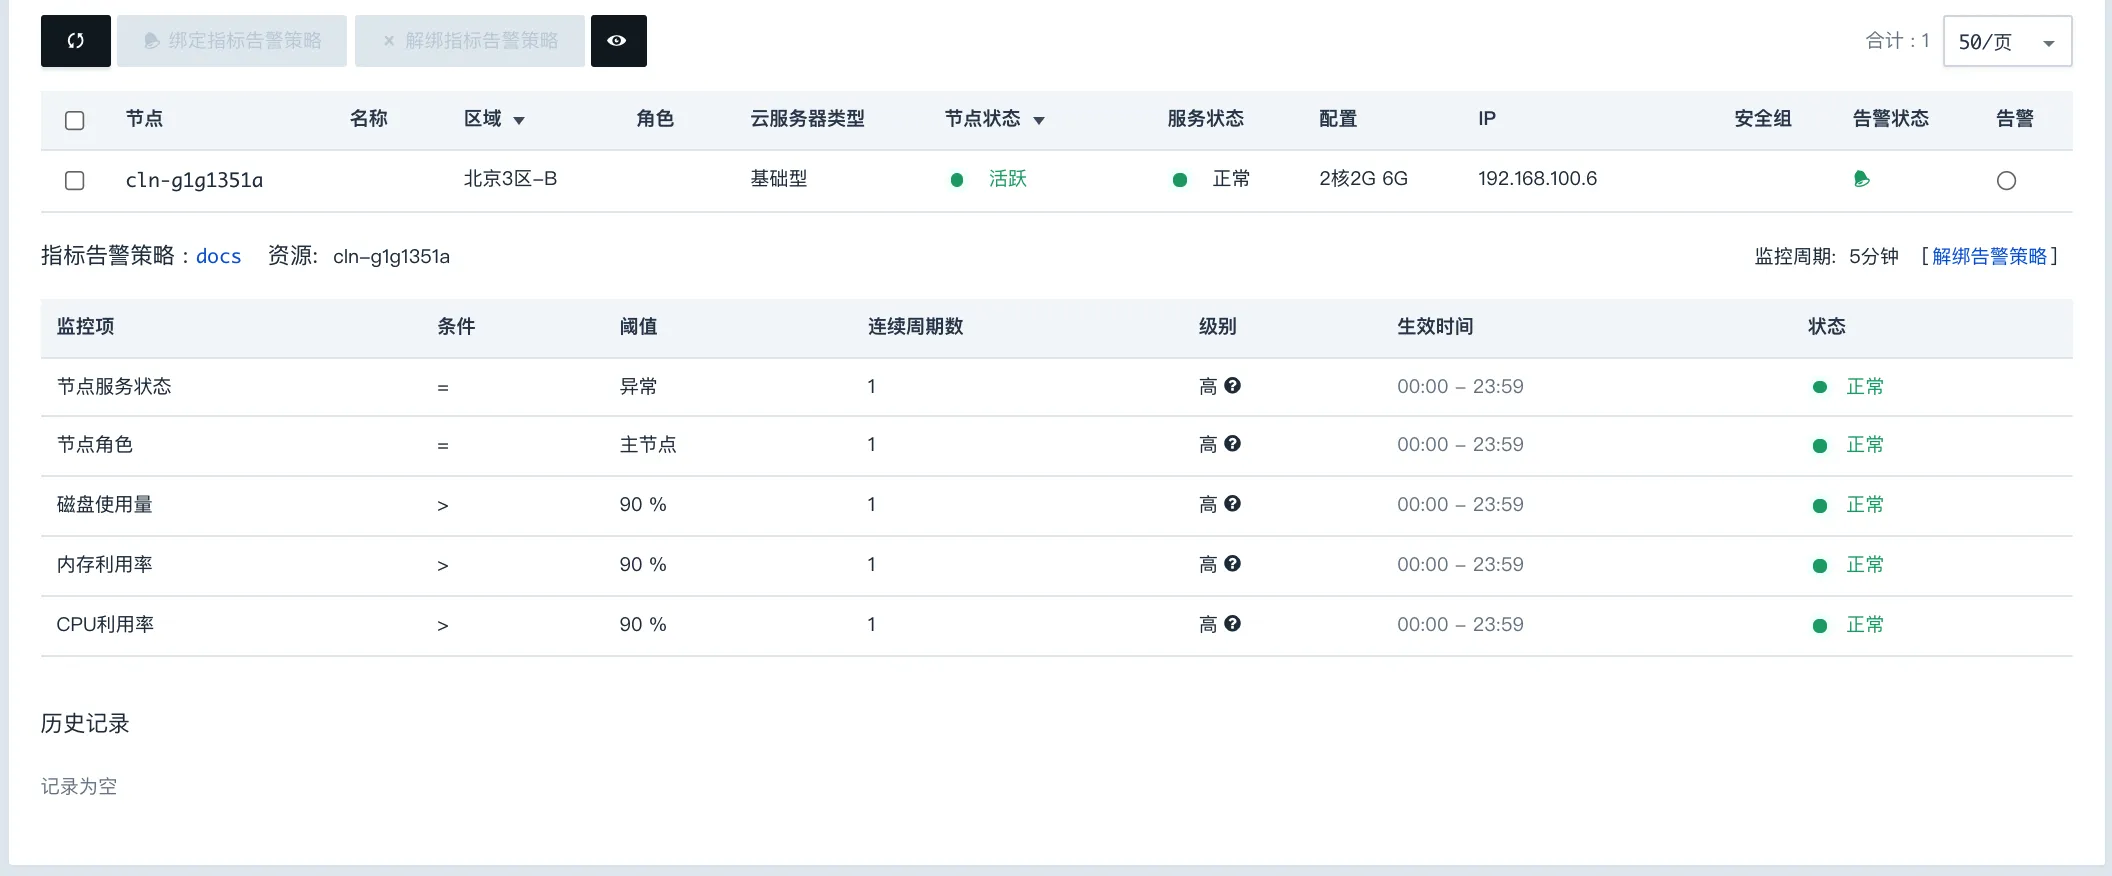The height and width of the screenshot is (876, 2112).
Task: Click help icon beside 磁盘使用量 level
Action: click(x=1232, y=504)
